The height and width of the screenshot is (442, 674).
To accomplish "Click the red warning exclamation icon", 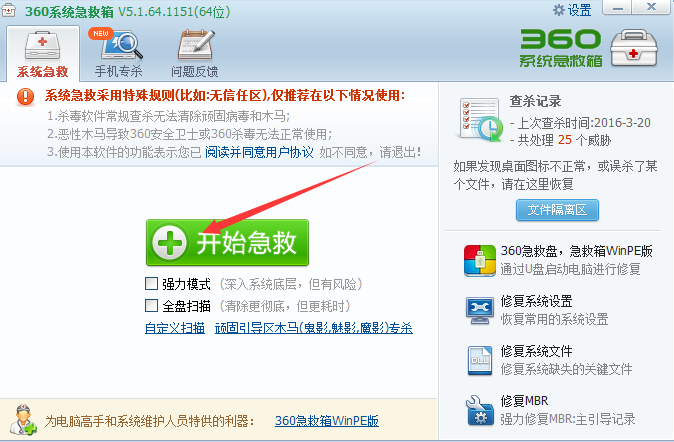I will pyautogui.click(x=25, y=96).
